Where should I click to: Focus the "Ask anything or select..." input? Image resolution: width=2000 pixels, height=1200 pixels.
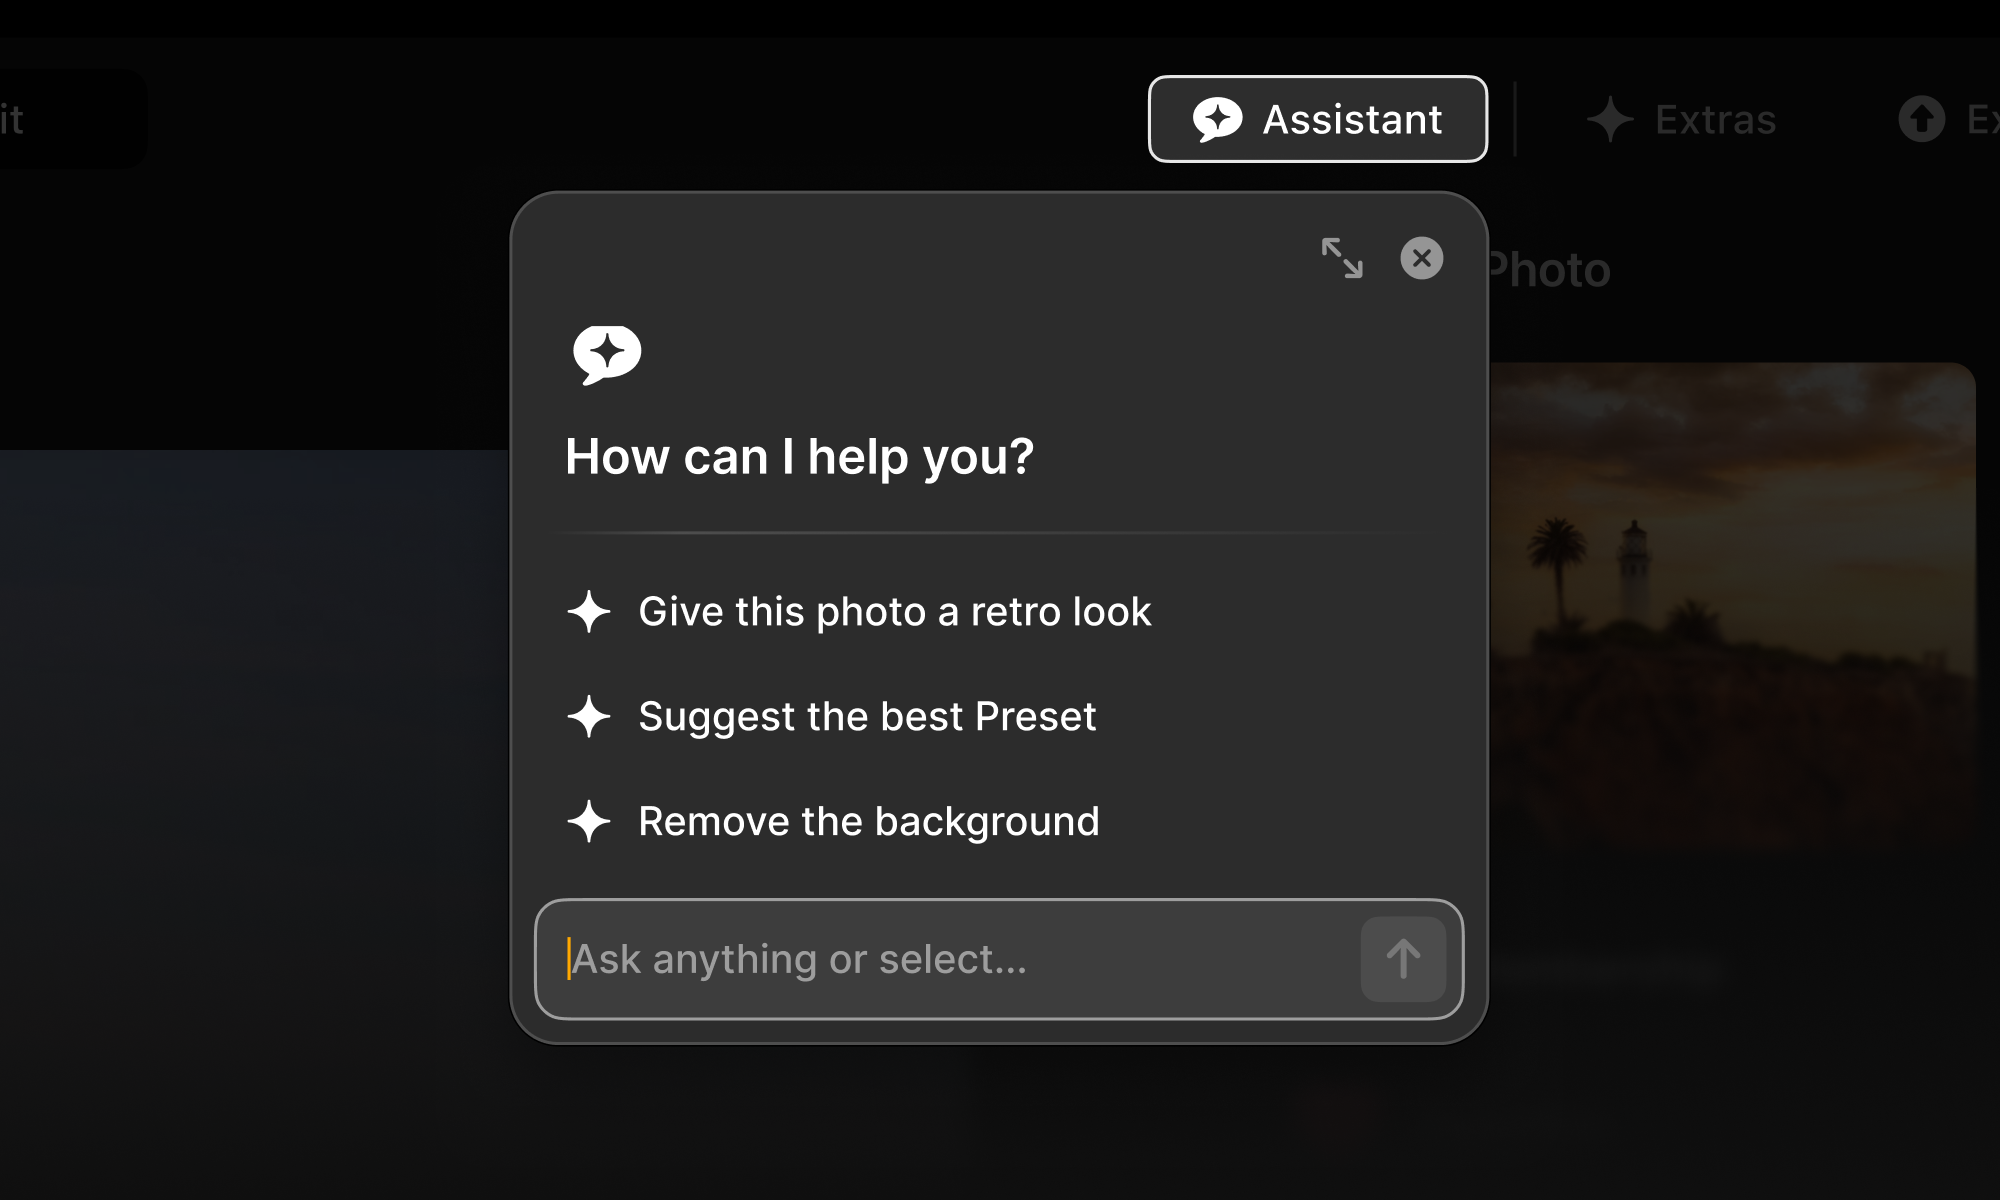(x=950, y=960)
